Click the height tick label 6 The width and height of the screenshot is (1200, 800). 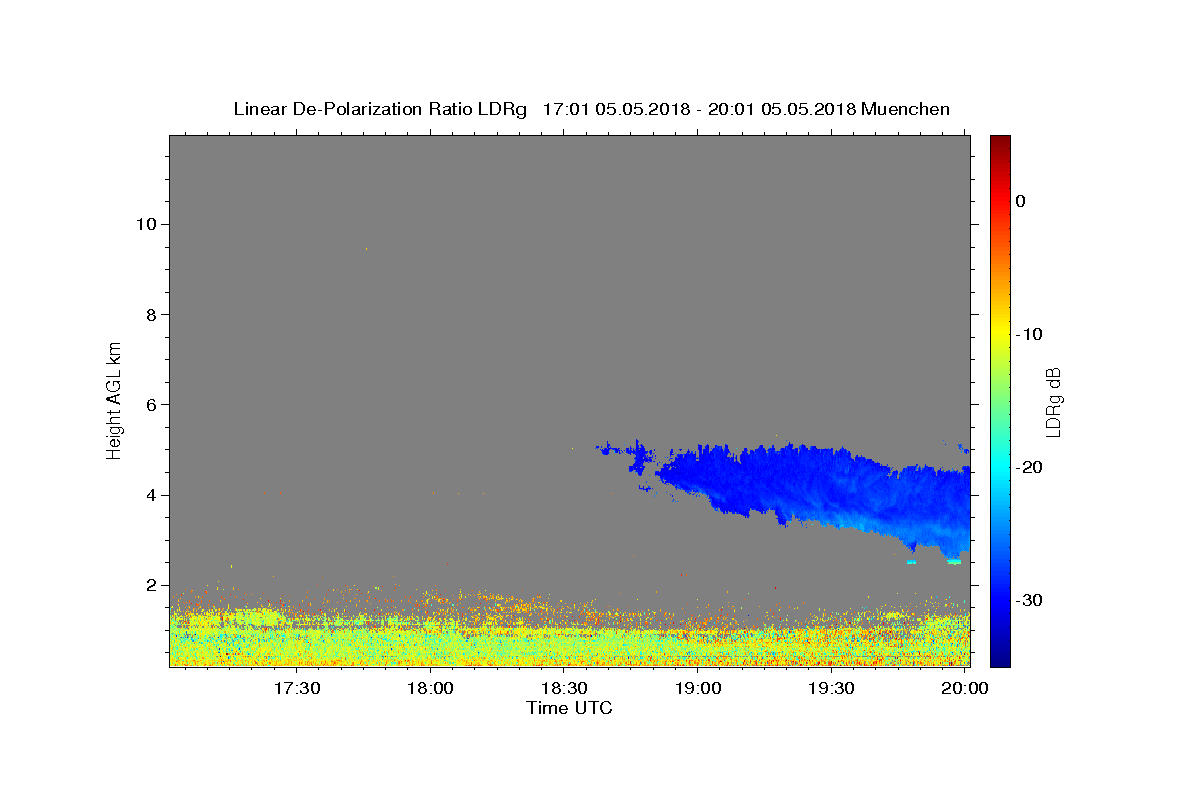(x=150, y=405)
